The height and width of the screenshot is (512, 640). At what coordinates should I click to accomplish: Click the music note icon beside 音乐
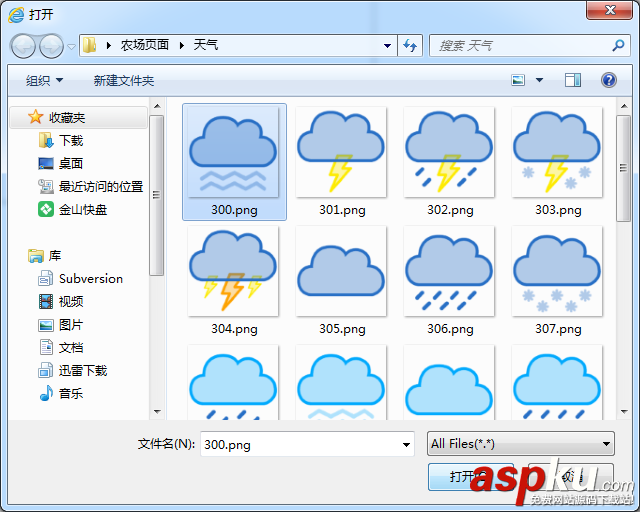46,393
